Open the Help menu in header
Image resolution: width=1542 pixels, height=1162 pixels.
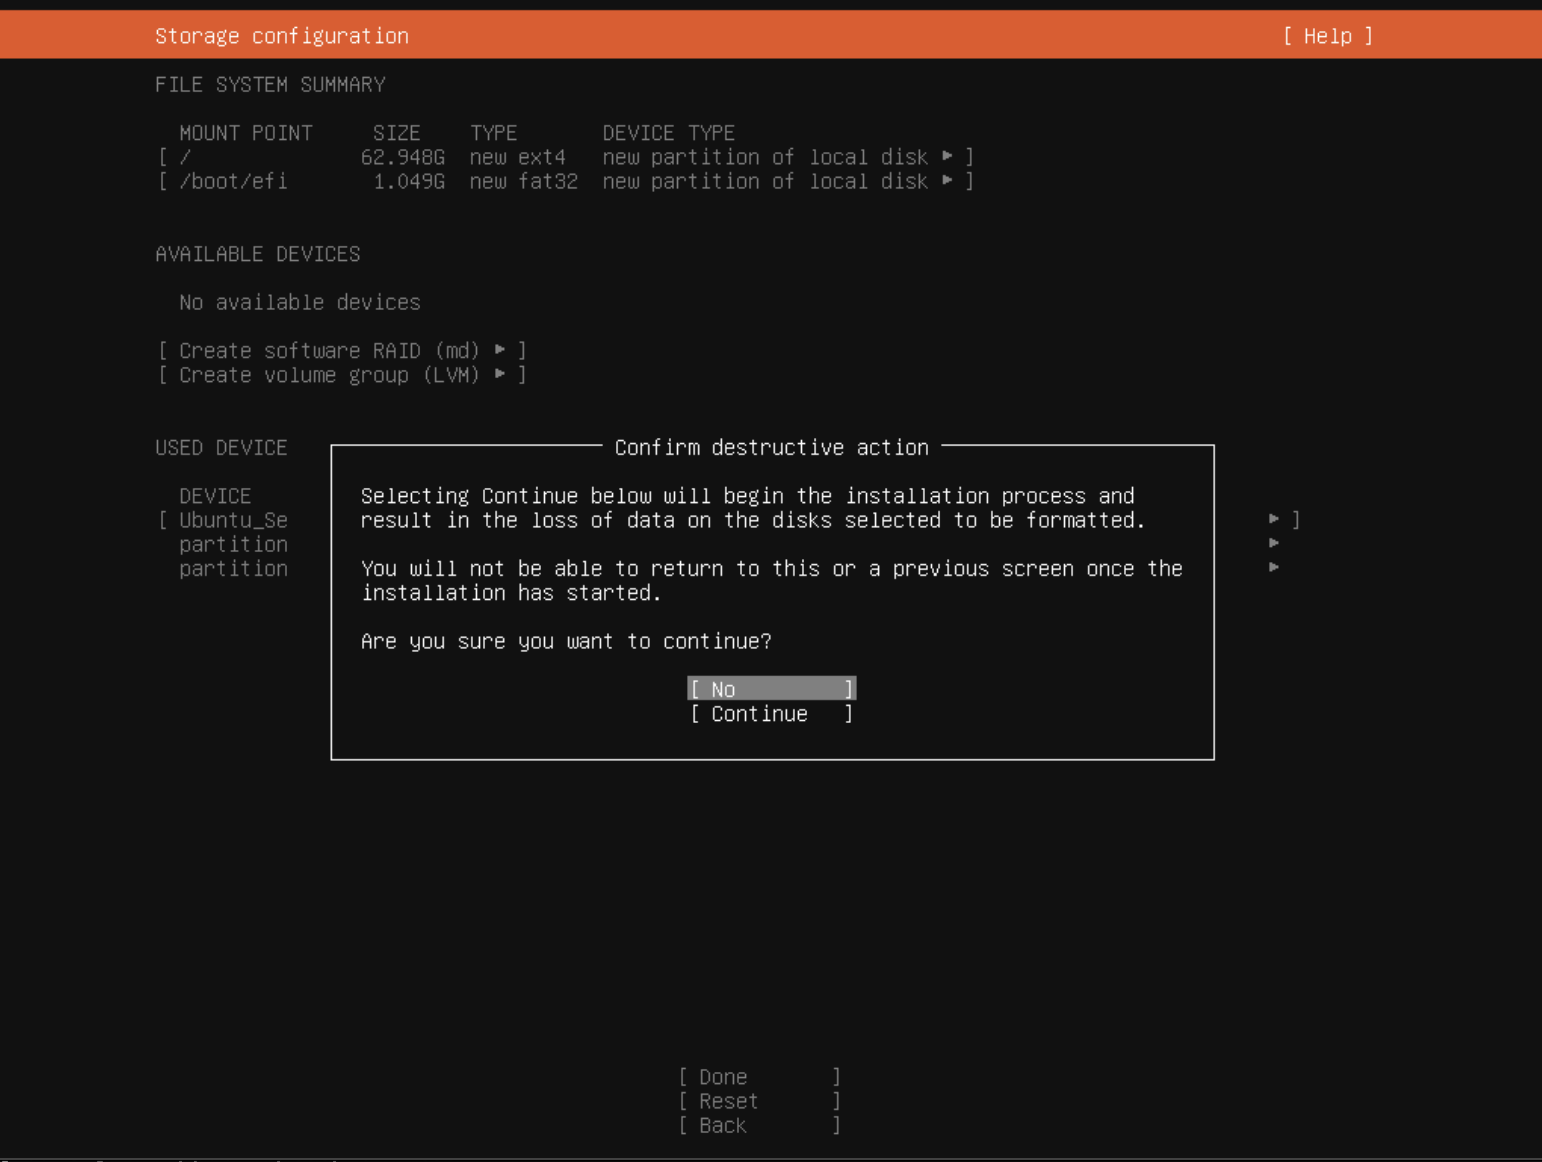click(1327, 36)
